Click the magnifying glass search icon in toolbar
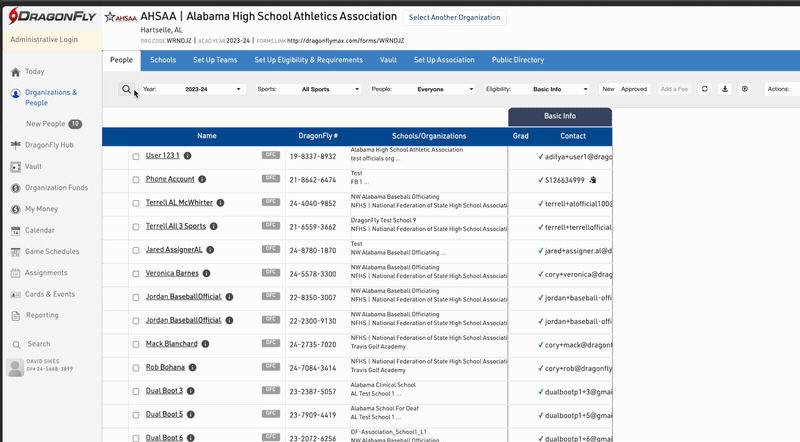The height and width of the screenshot is (442, 800). [x=127, y=89]
